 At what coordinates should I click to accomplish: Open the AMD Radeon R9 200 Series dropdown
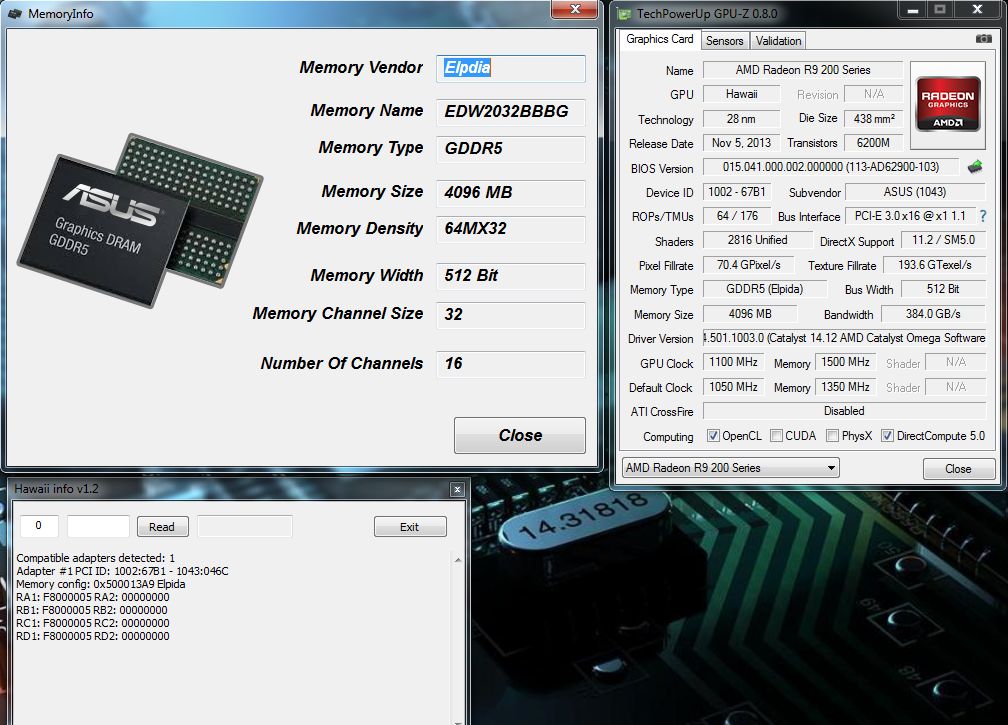pyautogui.click(x=730, y=468)
